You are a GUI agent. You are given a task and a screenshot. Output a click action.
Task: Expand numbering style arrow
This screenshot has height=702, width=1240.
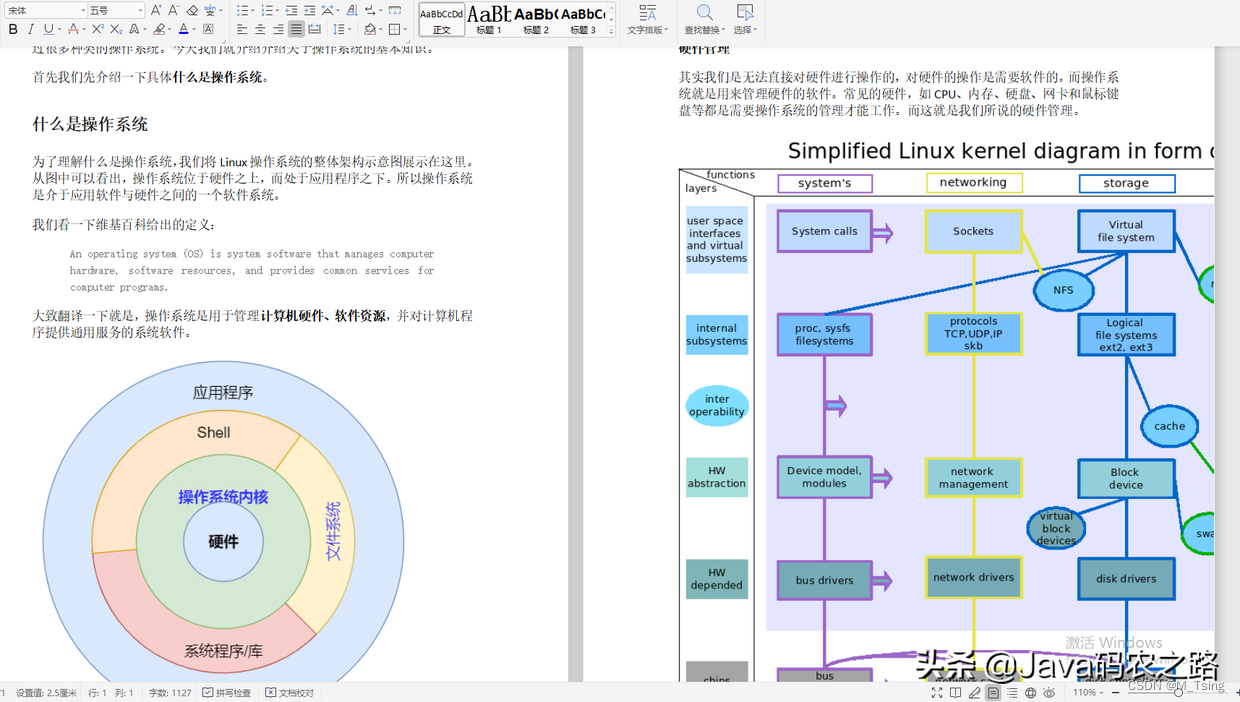click(278, 10)
